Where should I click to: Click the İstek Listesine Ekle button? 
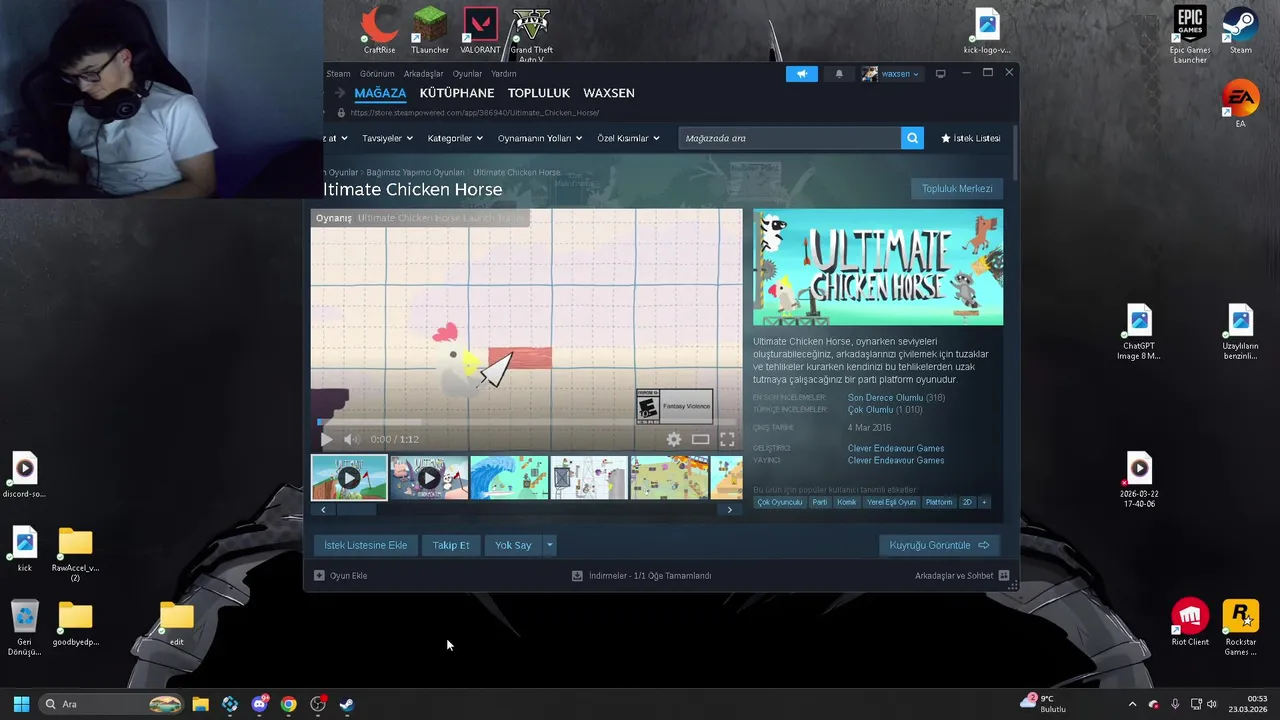pyautogui.click(x=365, y=545)
